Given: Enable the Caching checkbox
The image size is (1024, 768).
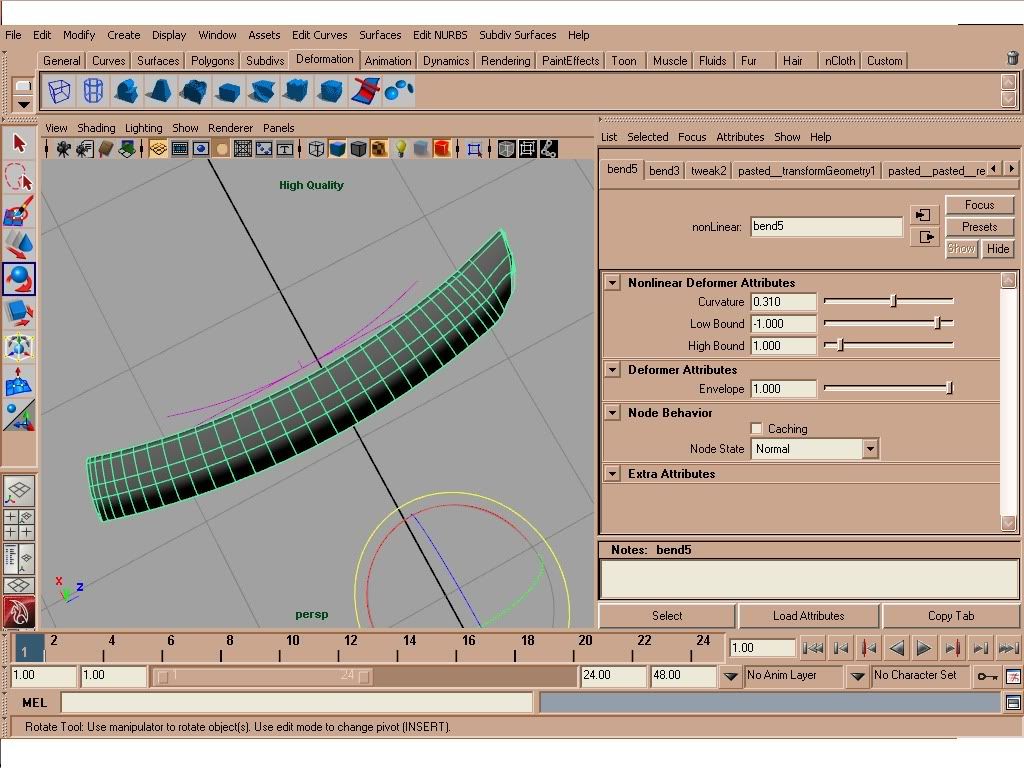Looking at the screenshot, I should (x=756, y=429).
